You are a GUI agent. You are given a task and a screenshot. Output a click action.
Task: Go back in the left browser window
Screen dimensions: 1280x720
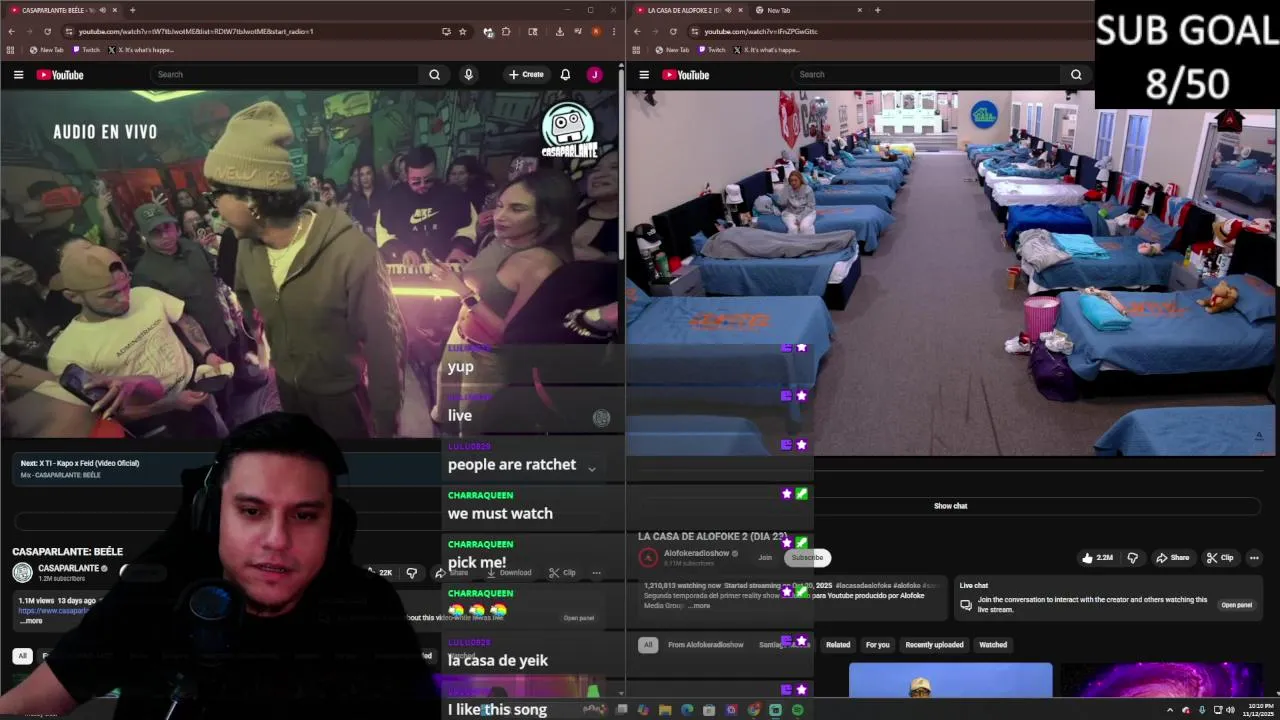pos(11,31)
